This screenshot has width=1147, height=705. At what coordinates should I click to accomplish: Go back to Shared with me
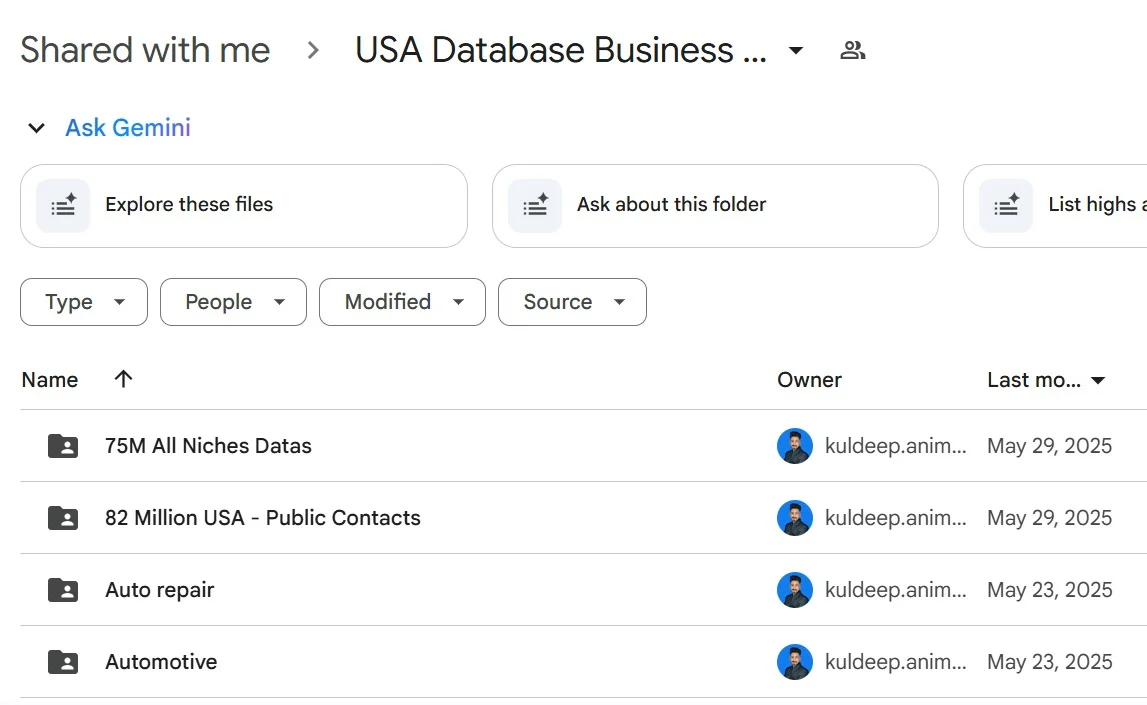click(x=145, y=50)
